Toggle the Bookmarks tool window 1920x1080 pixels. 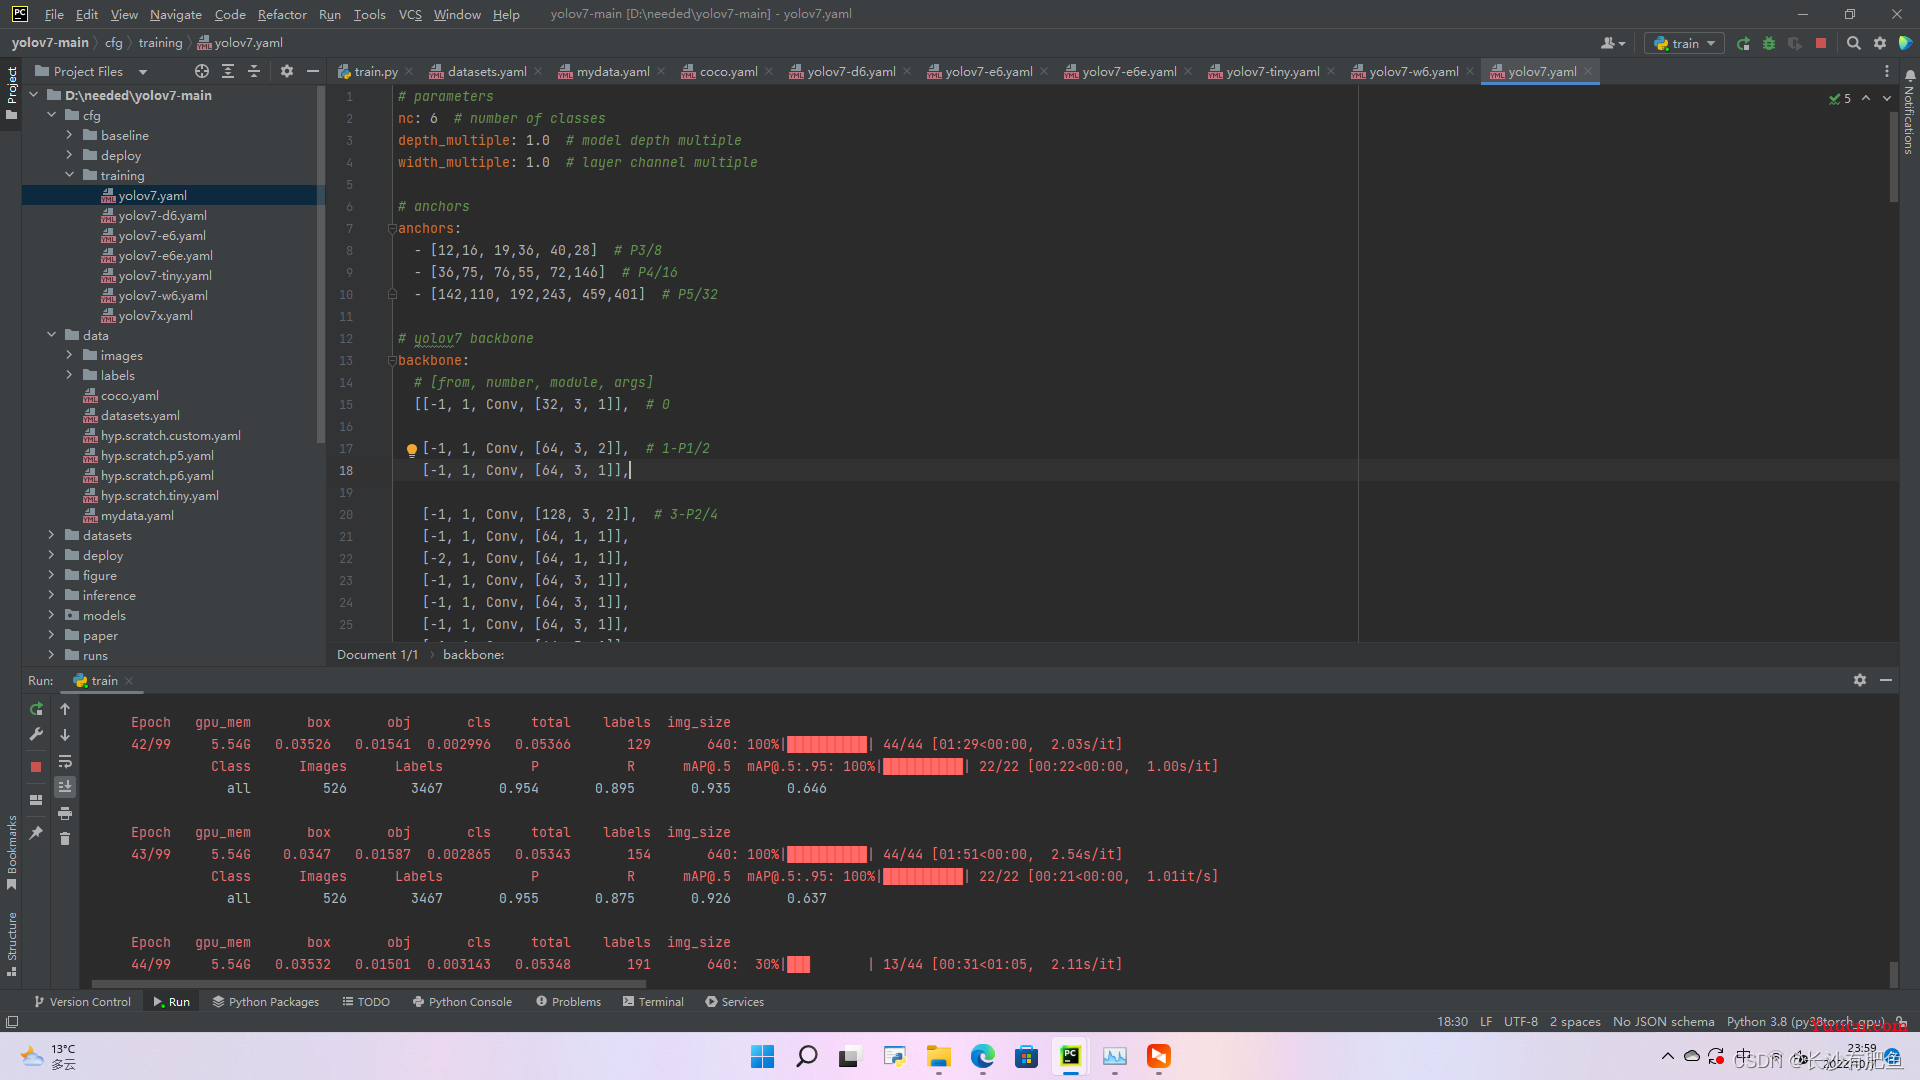tap(11, 852)
